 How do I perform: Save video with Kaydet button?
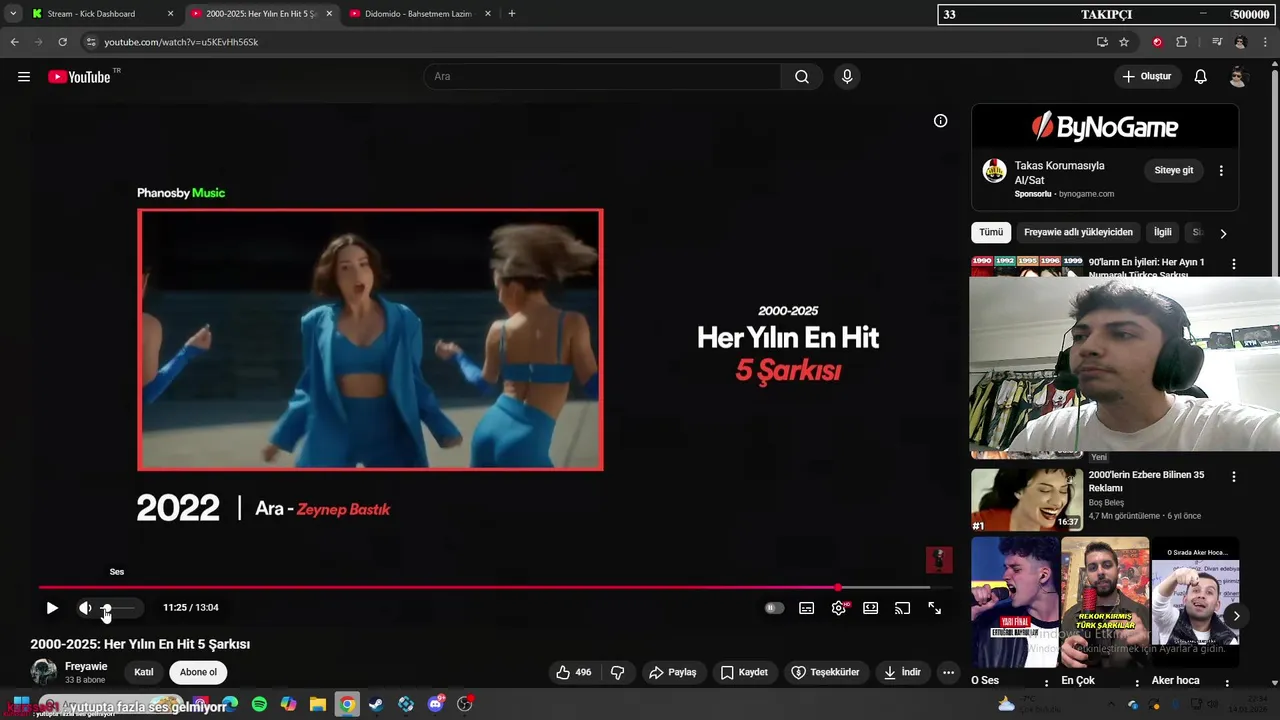tap(744, 673)
